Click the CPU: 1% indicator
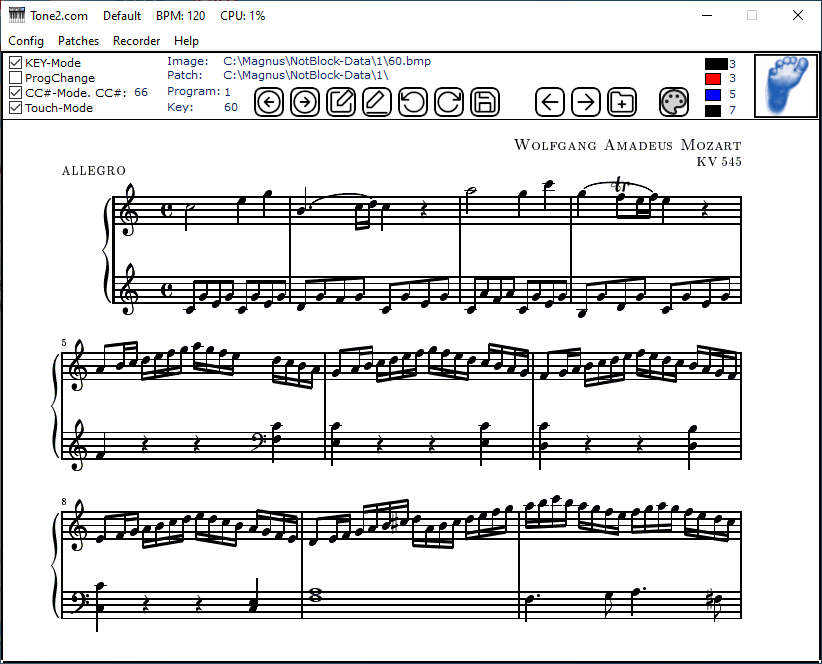The height and width of the screenshot is (664, 822). [x=243, y=16]
